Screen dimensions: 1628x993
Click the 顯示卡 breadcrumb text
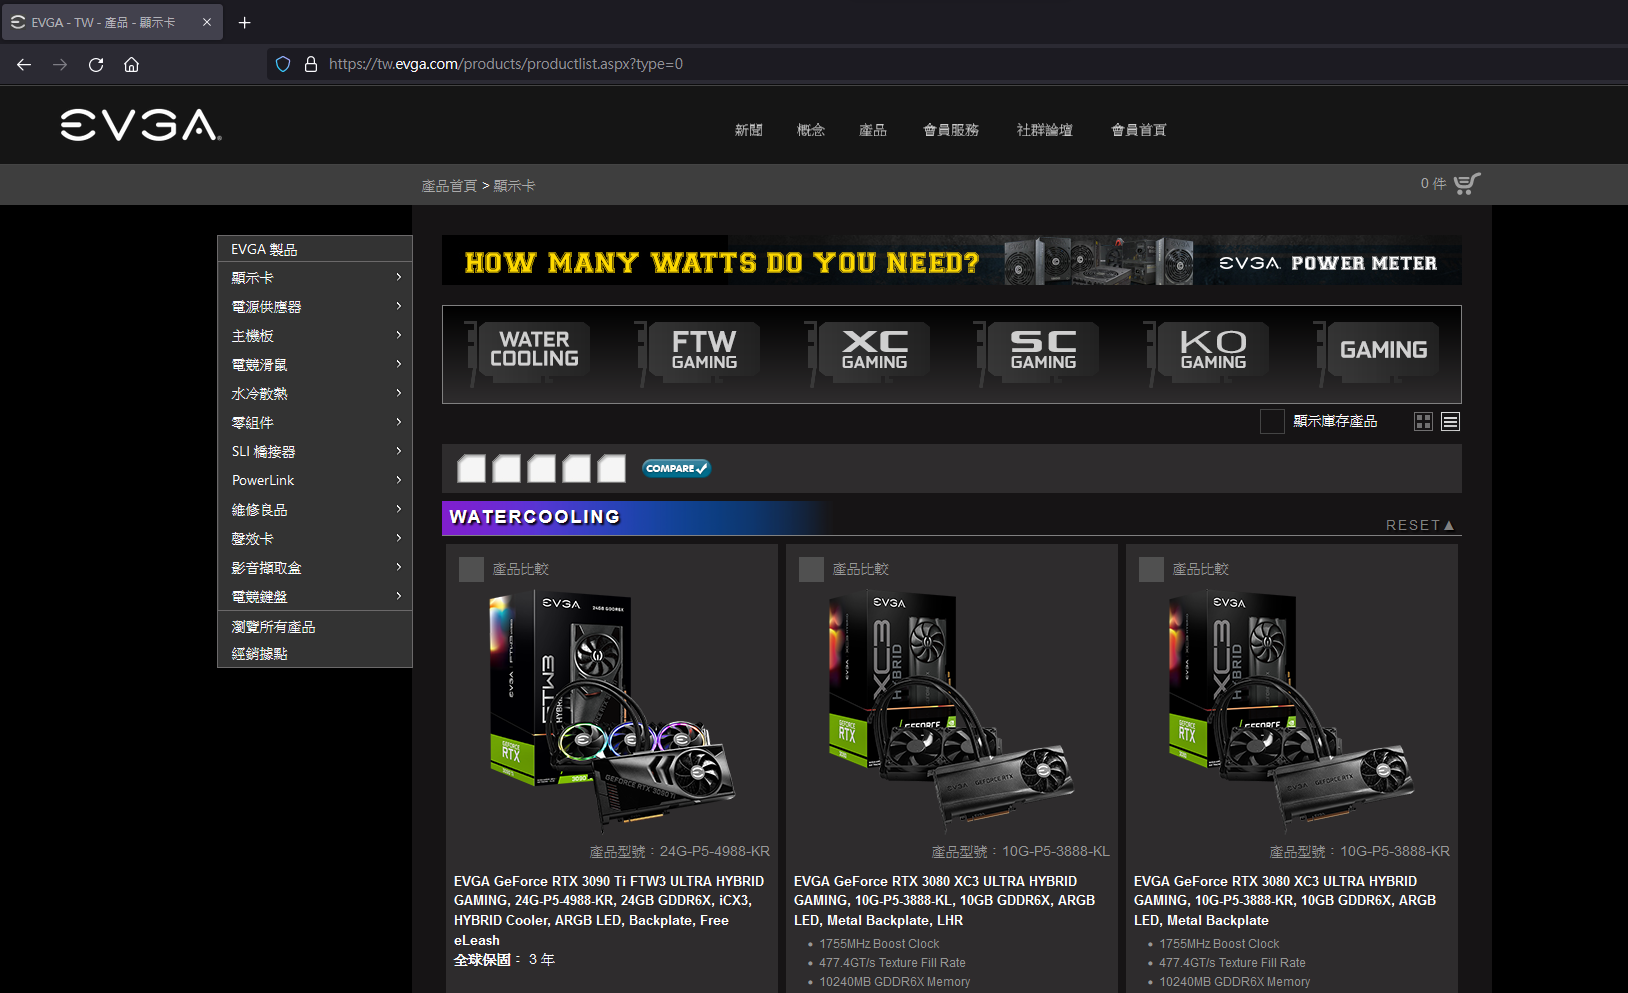click(514, 186)
